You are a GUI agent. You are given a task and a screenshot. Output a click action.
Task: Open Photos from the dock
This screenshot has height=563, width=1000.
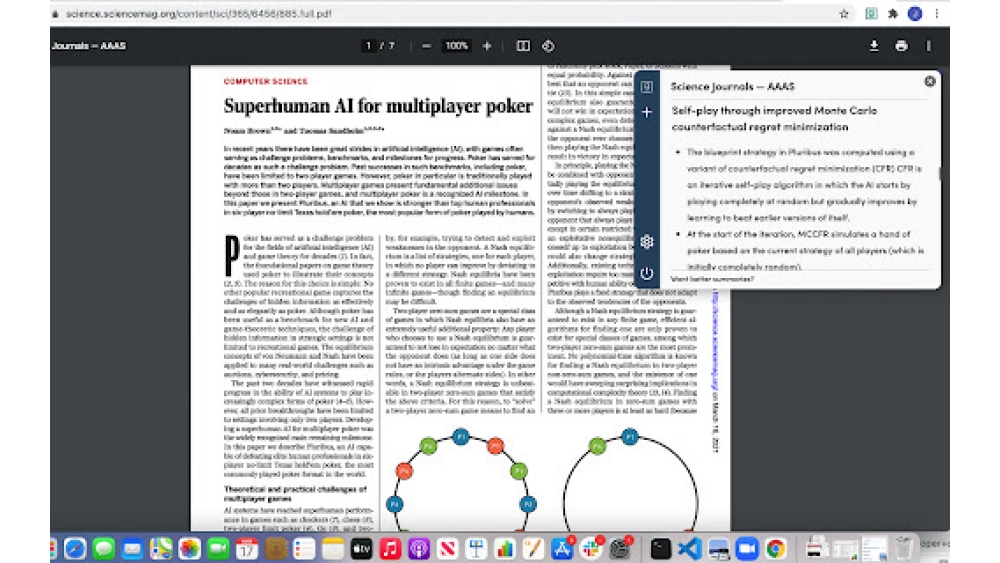coord(189,548)
